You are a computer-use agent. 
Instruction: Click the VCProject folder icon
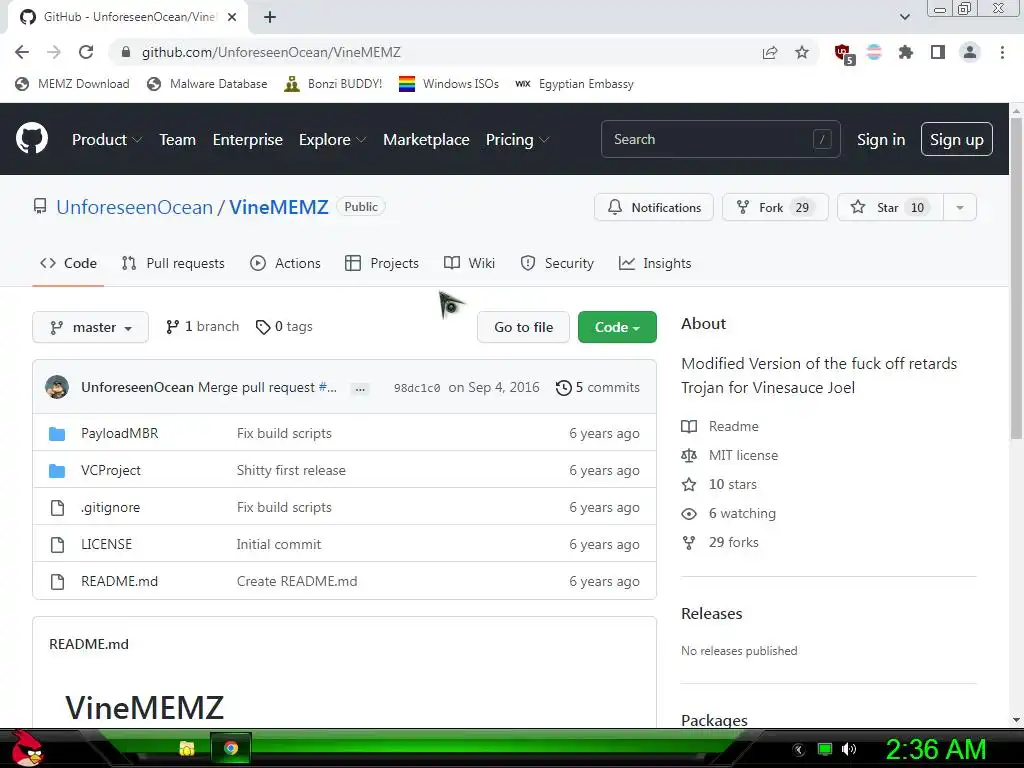(x=57, y=470)
